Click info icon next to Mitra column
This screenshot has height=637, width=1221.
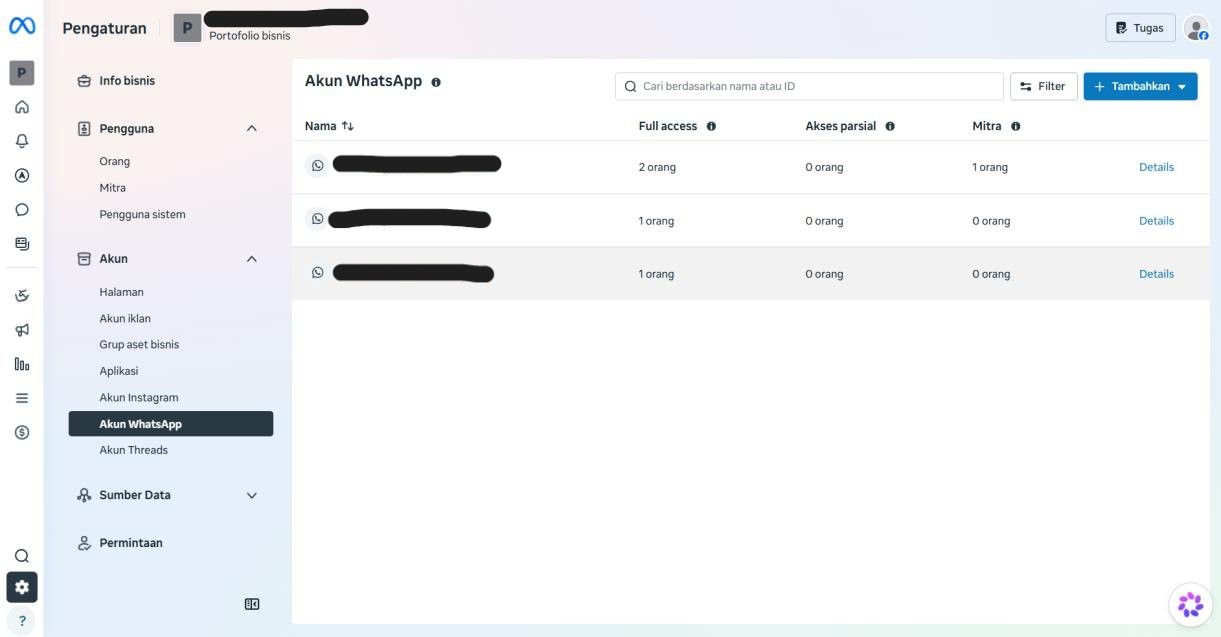click(x=1015, y=126)
